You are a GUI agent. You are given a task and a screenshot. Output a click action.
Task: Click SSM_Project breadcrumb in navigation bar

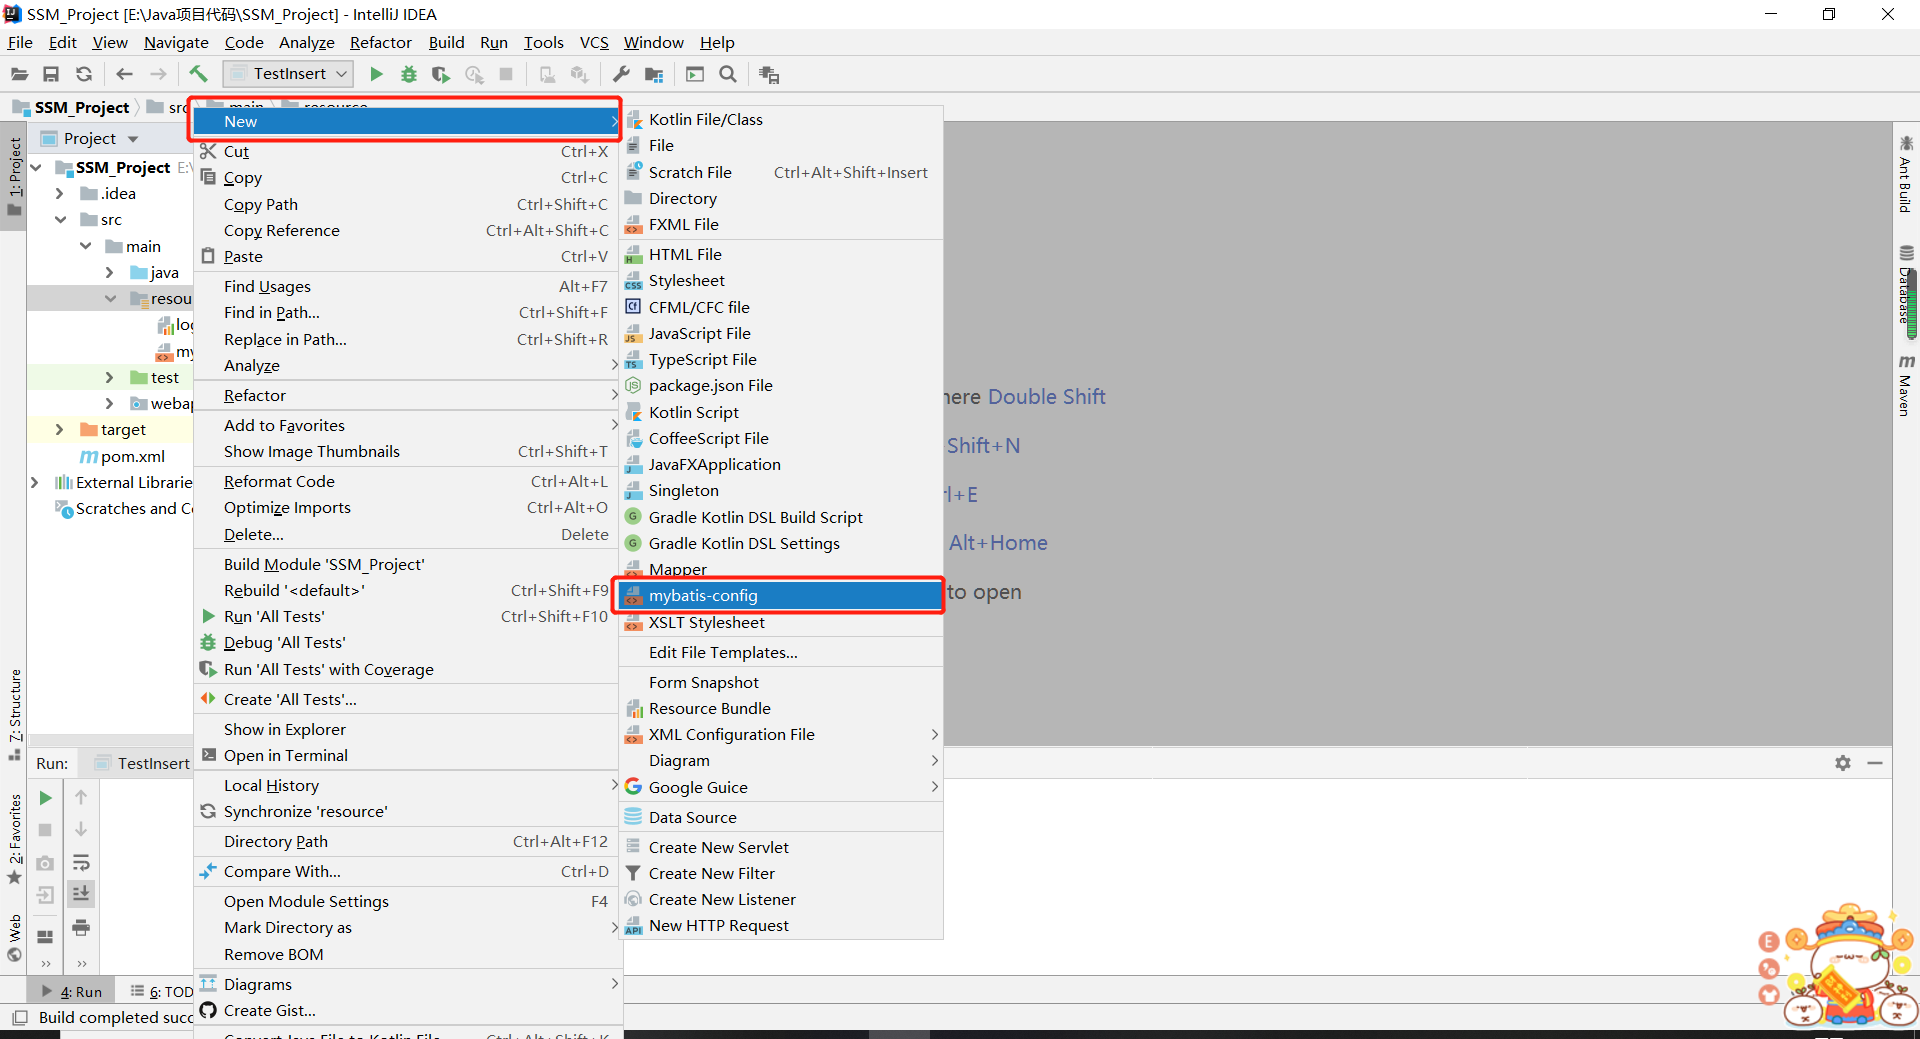point(71,107)
